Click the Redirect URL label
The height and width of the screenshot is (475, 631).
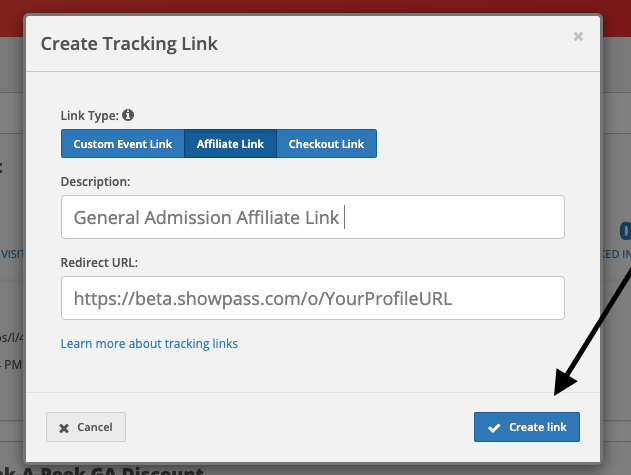[x=99, y=262]
